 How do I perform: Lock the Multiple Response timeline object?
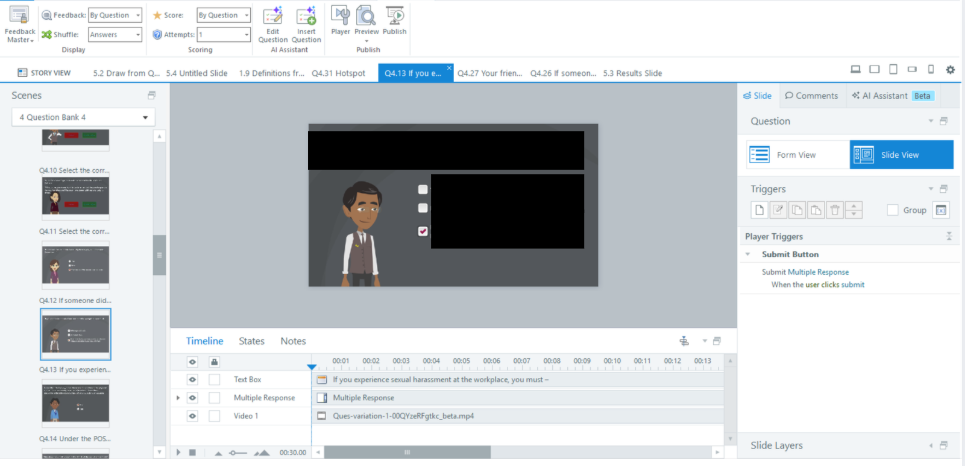click(214, 398)
